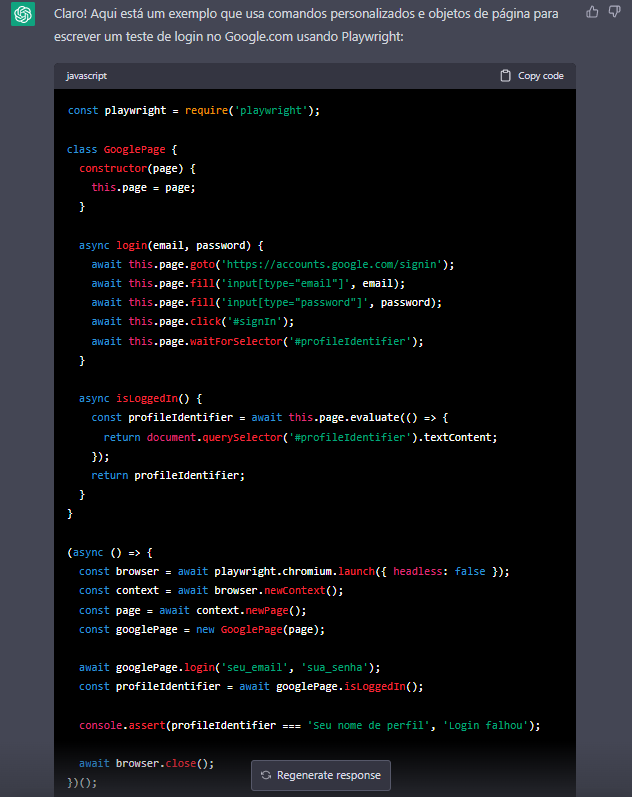Click the accounts.google.com/signin URL string

tap(332, 264)
